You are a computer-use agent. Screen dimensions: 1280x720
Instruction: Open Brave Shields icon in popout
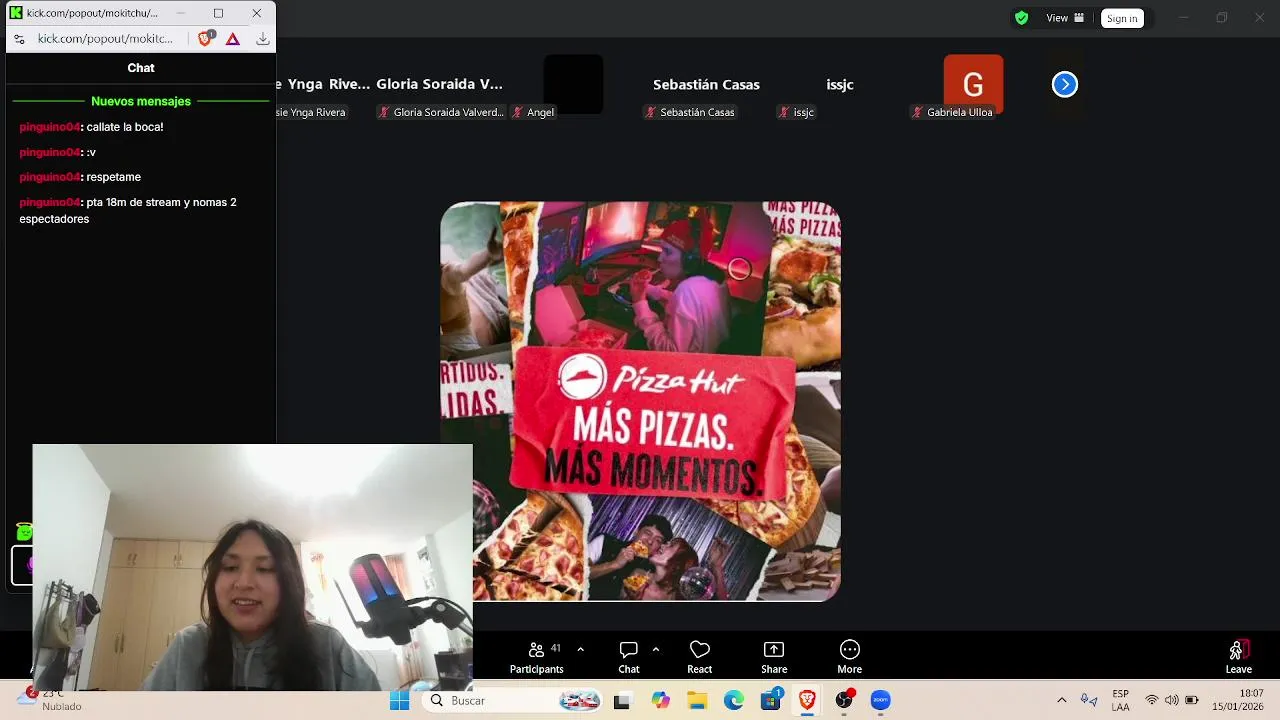click(x=205, y=39)
